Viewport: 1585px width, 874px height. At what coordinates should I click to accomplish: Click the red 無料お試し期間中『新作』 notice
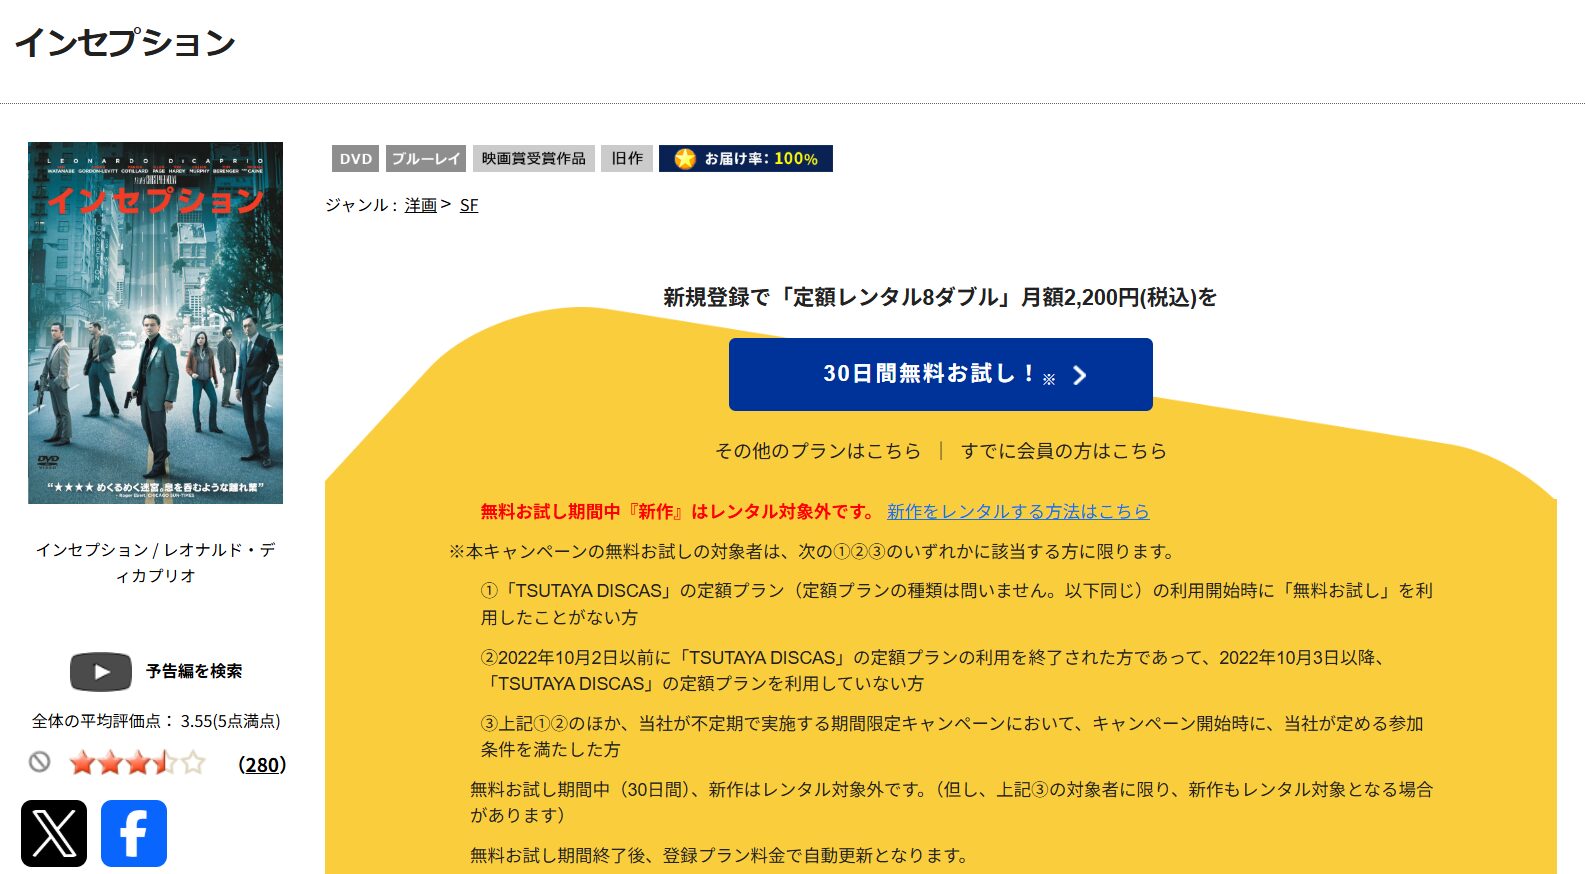click(x=679, y=511)
